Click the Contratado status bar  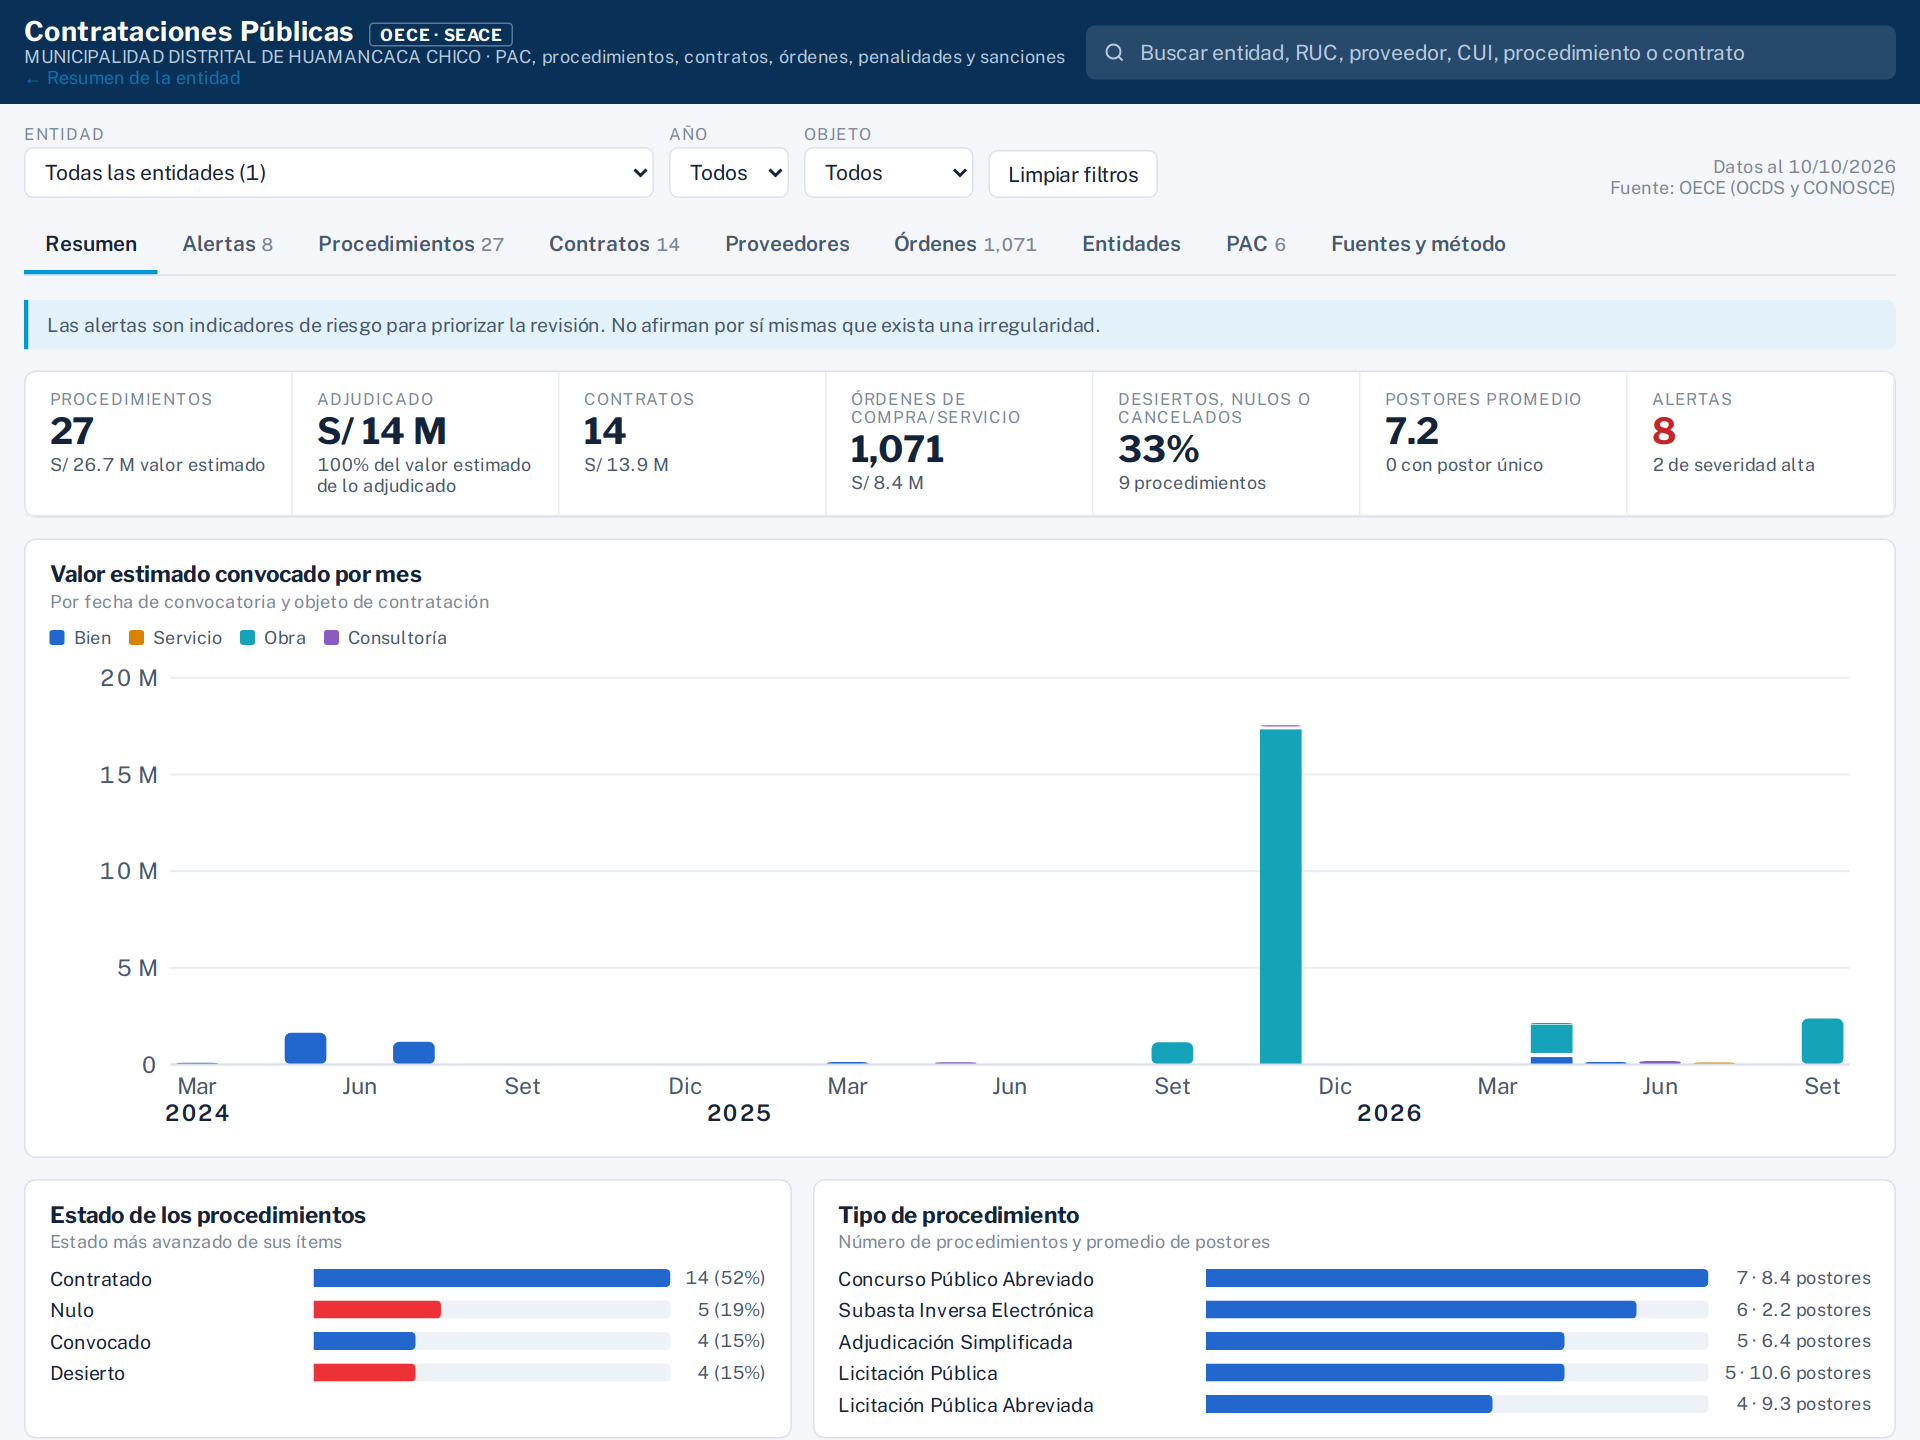pos(491,1278)
